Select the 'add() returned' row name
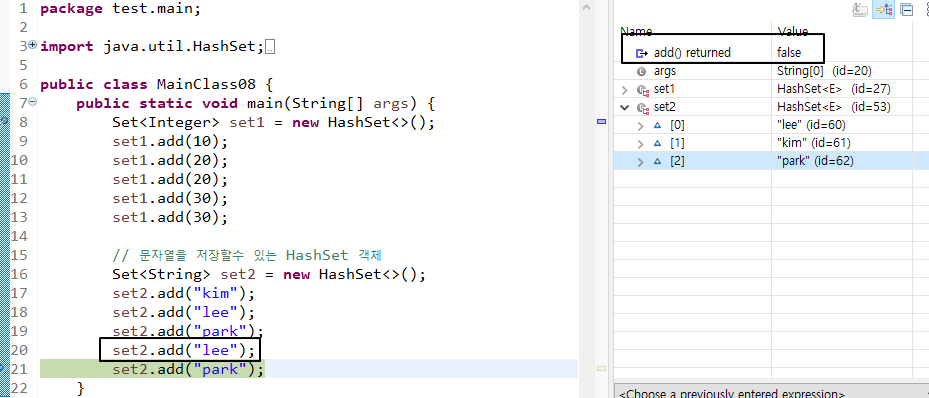929x398 pixels. tap(692, 53)
